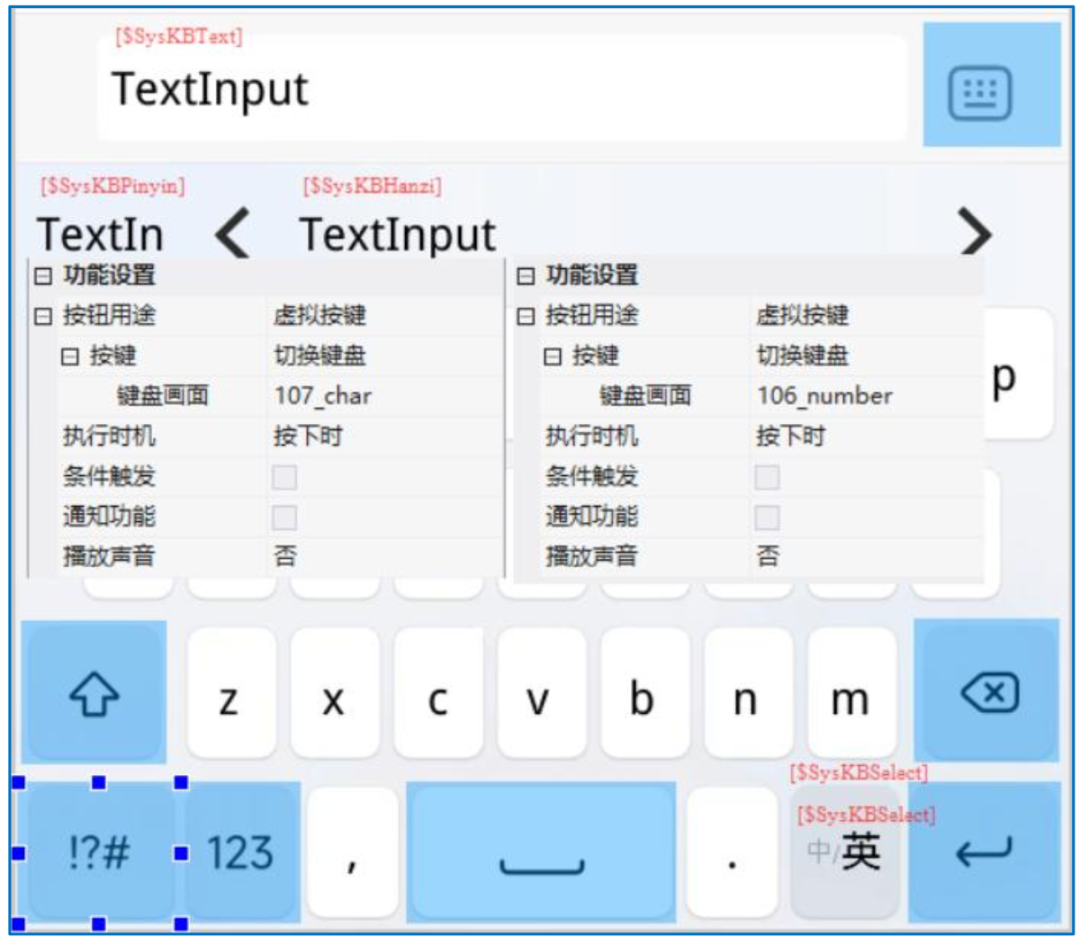Toggle the 中/英 language key
This screenshot has height=937, width=1080.
pos(844,852)
